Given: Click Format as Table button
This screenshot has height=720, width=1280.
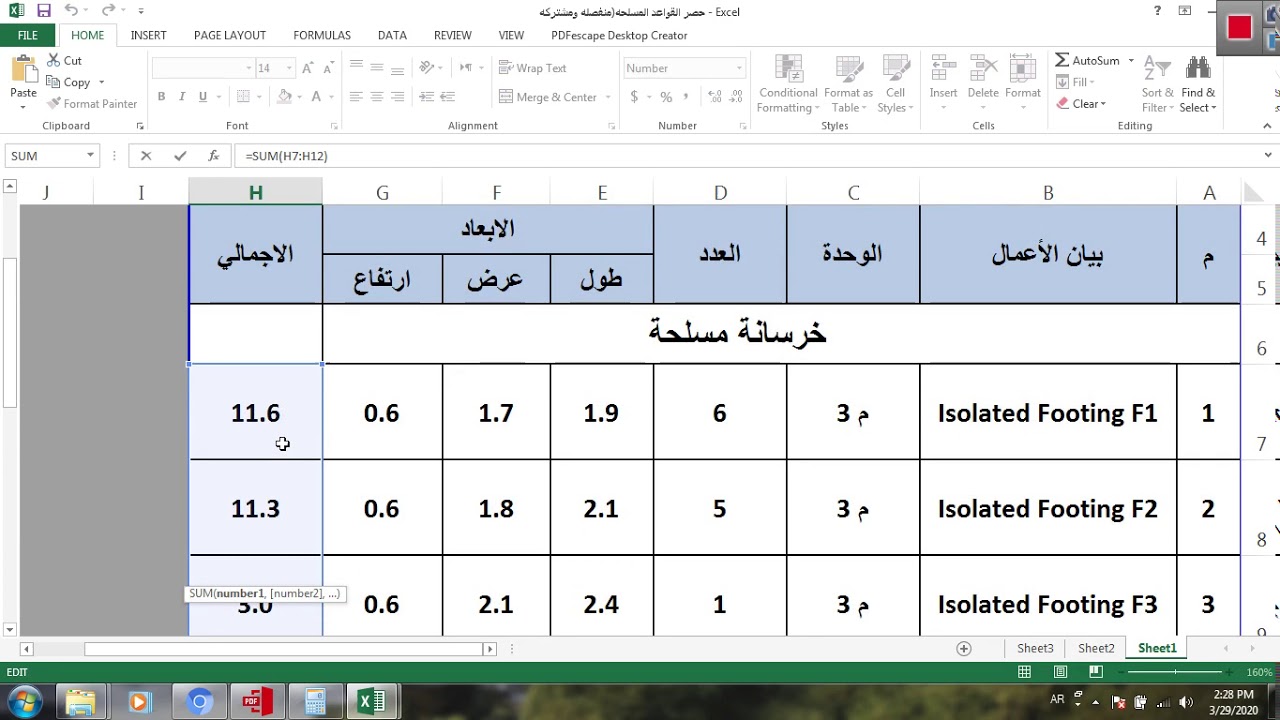Looking at the screenshot, I should tap(848, 85).
